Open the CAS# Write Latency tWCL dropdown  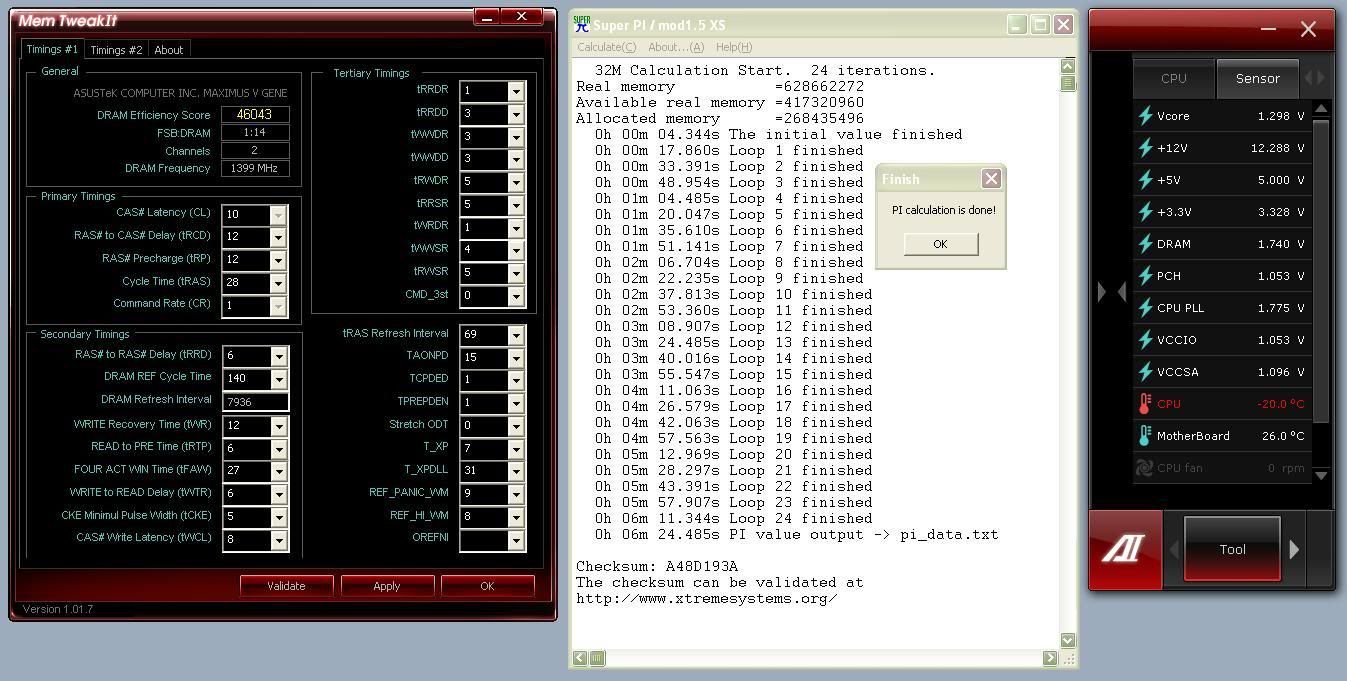click(x=278, y=540)
